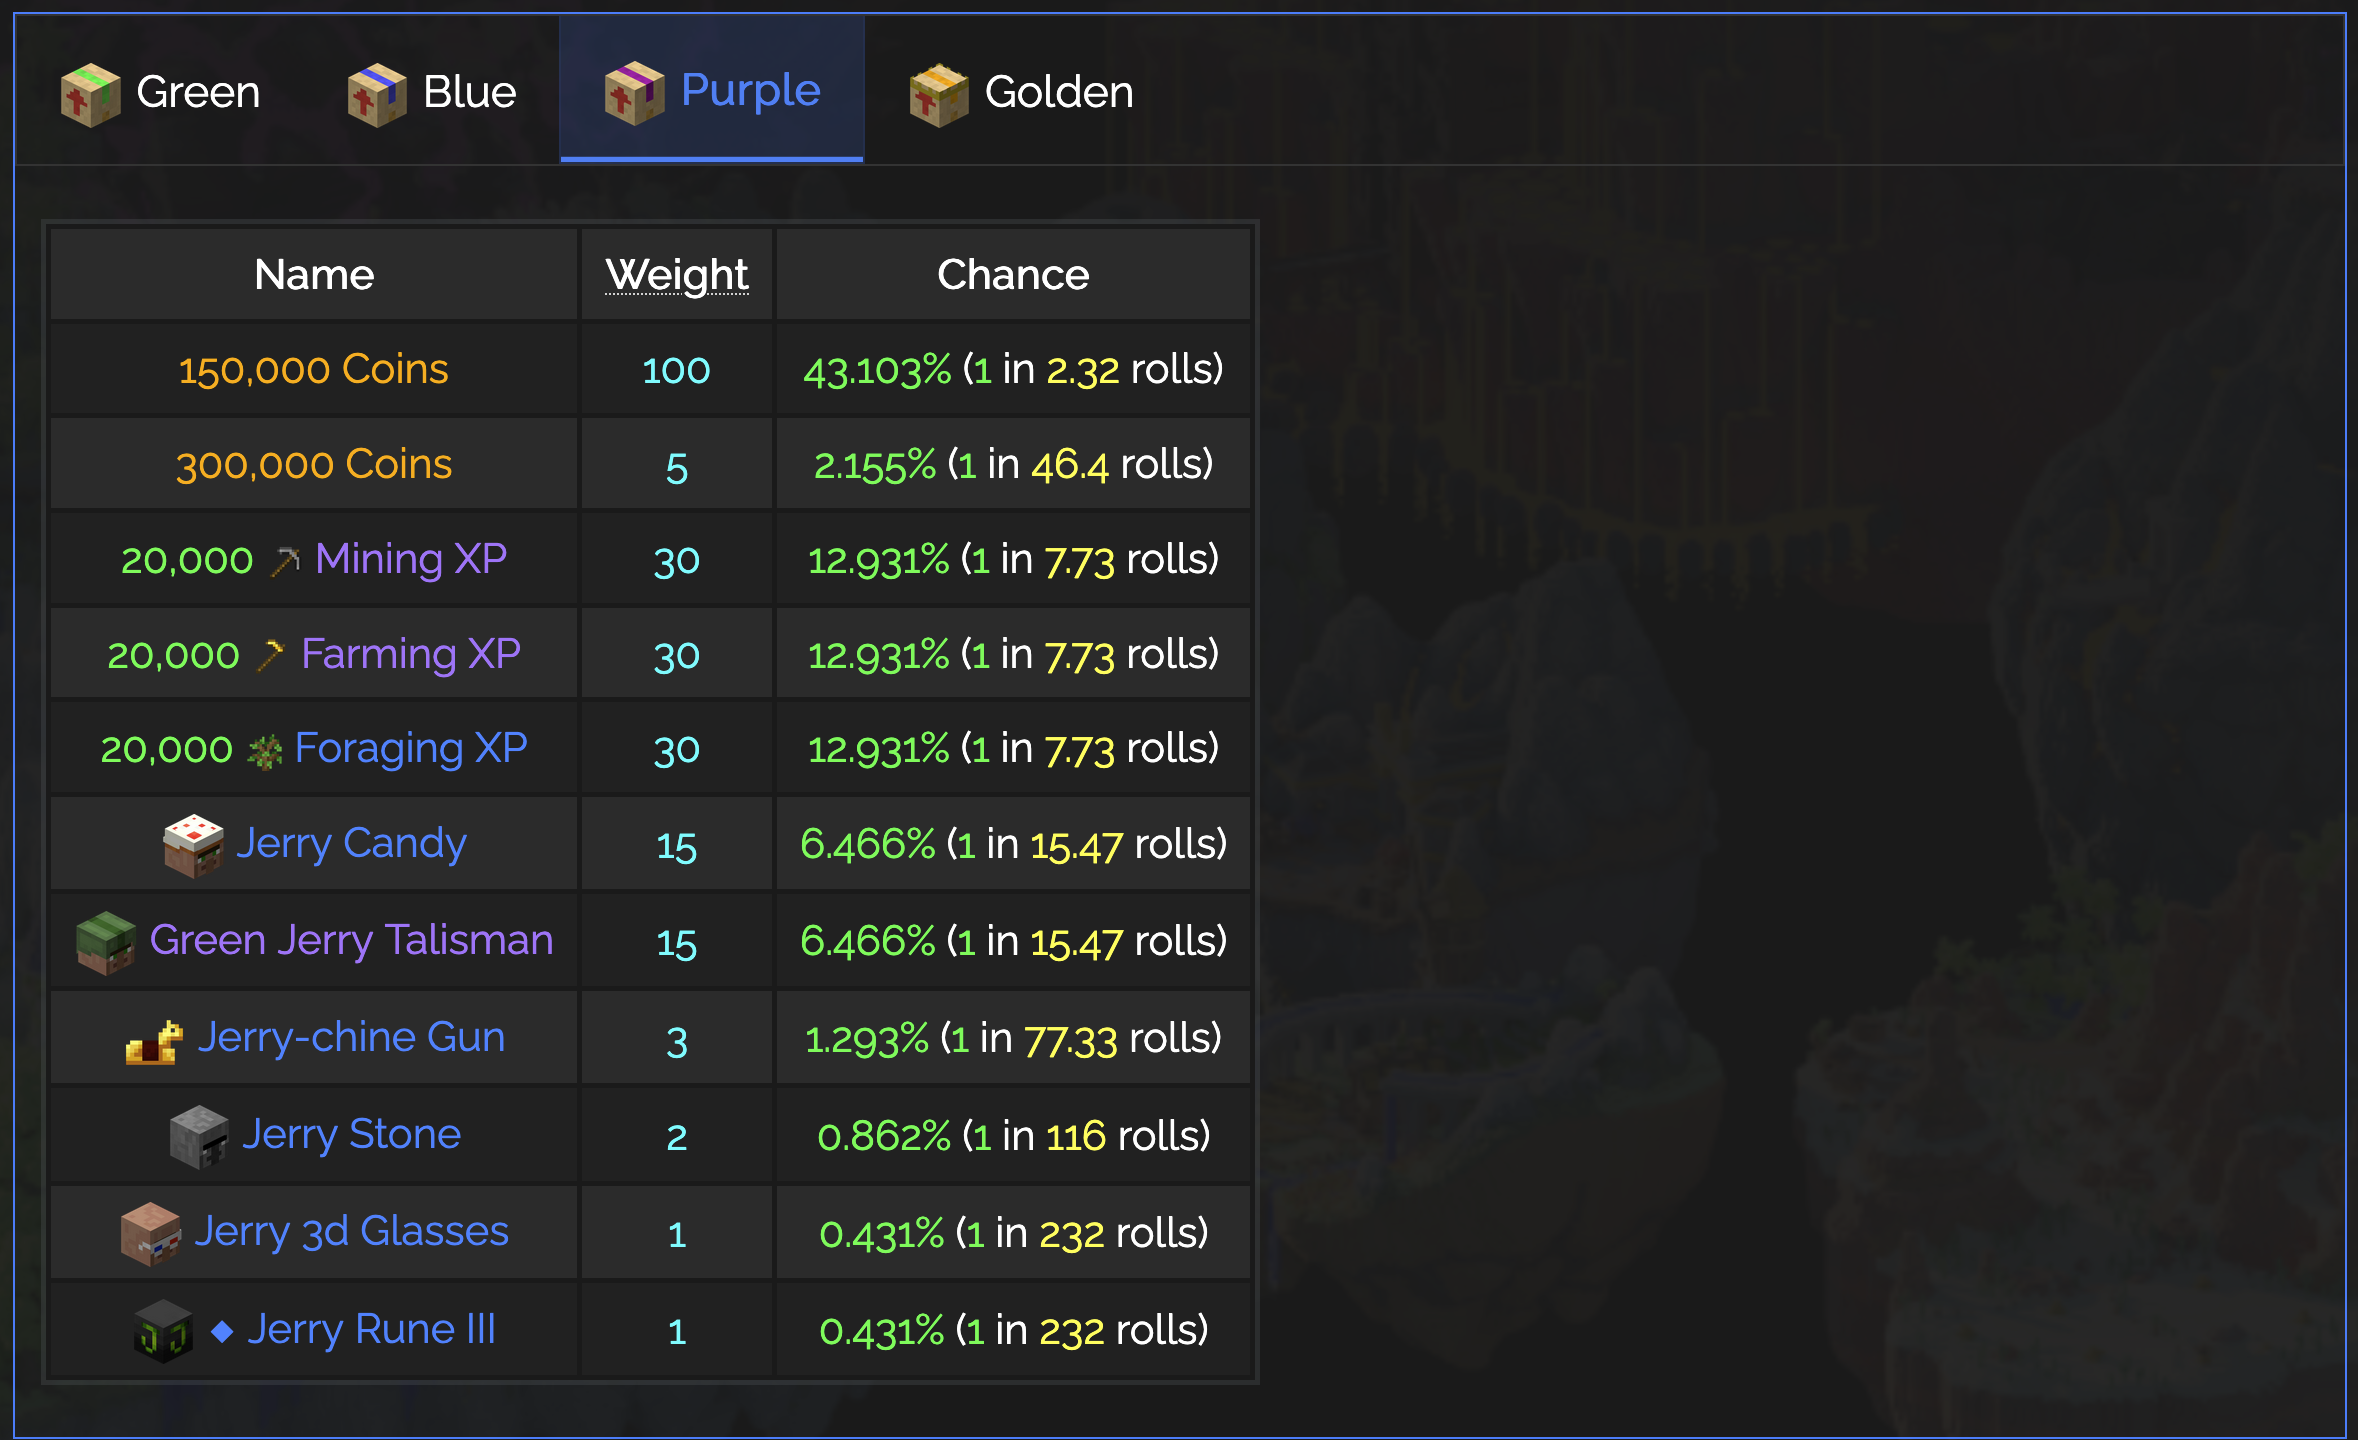Click the Blue gift box icon
2358x1440 pixels.
tap(377, 95)
